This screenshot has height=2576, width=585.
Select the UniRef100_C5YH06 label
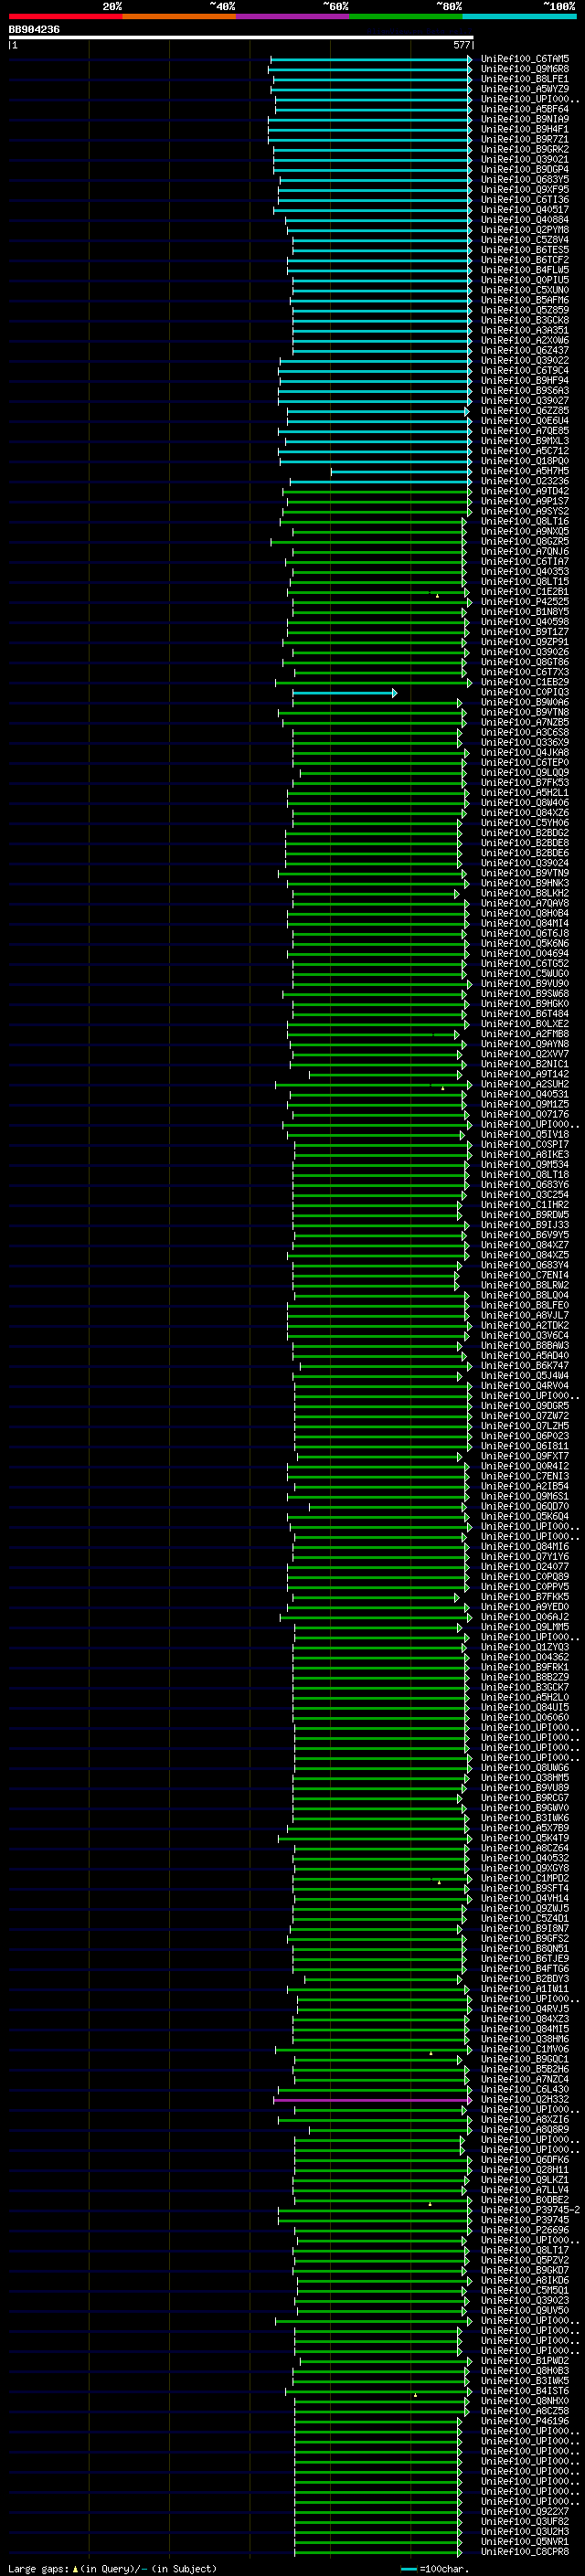point(525,823)
